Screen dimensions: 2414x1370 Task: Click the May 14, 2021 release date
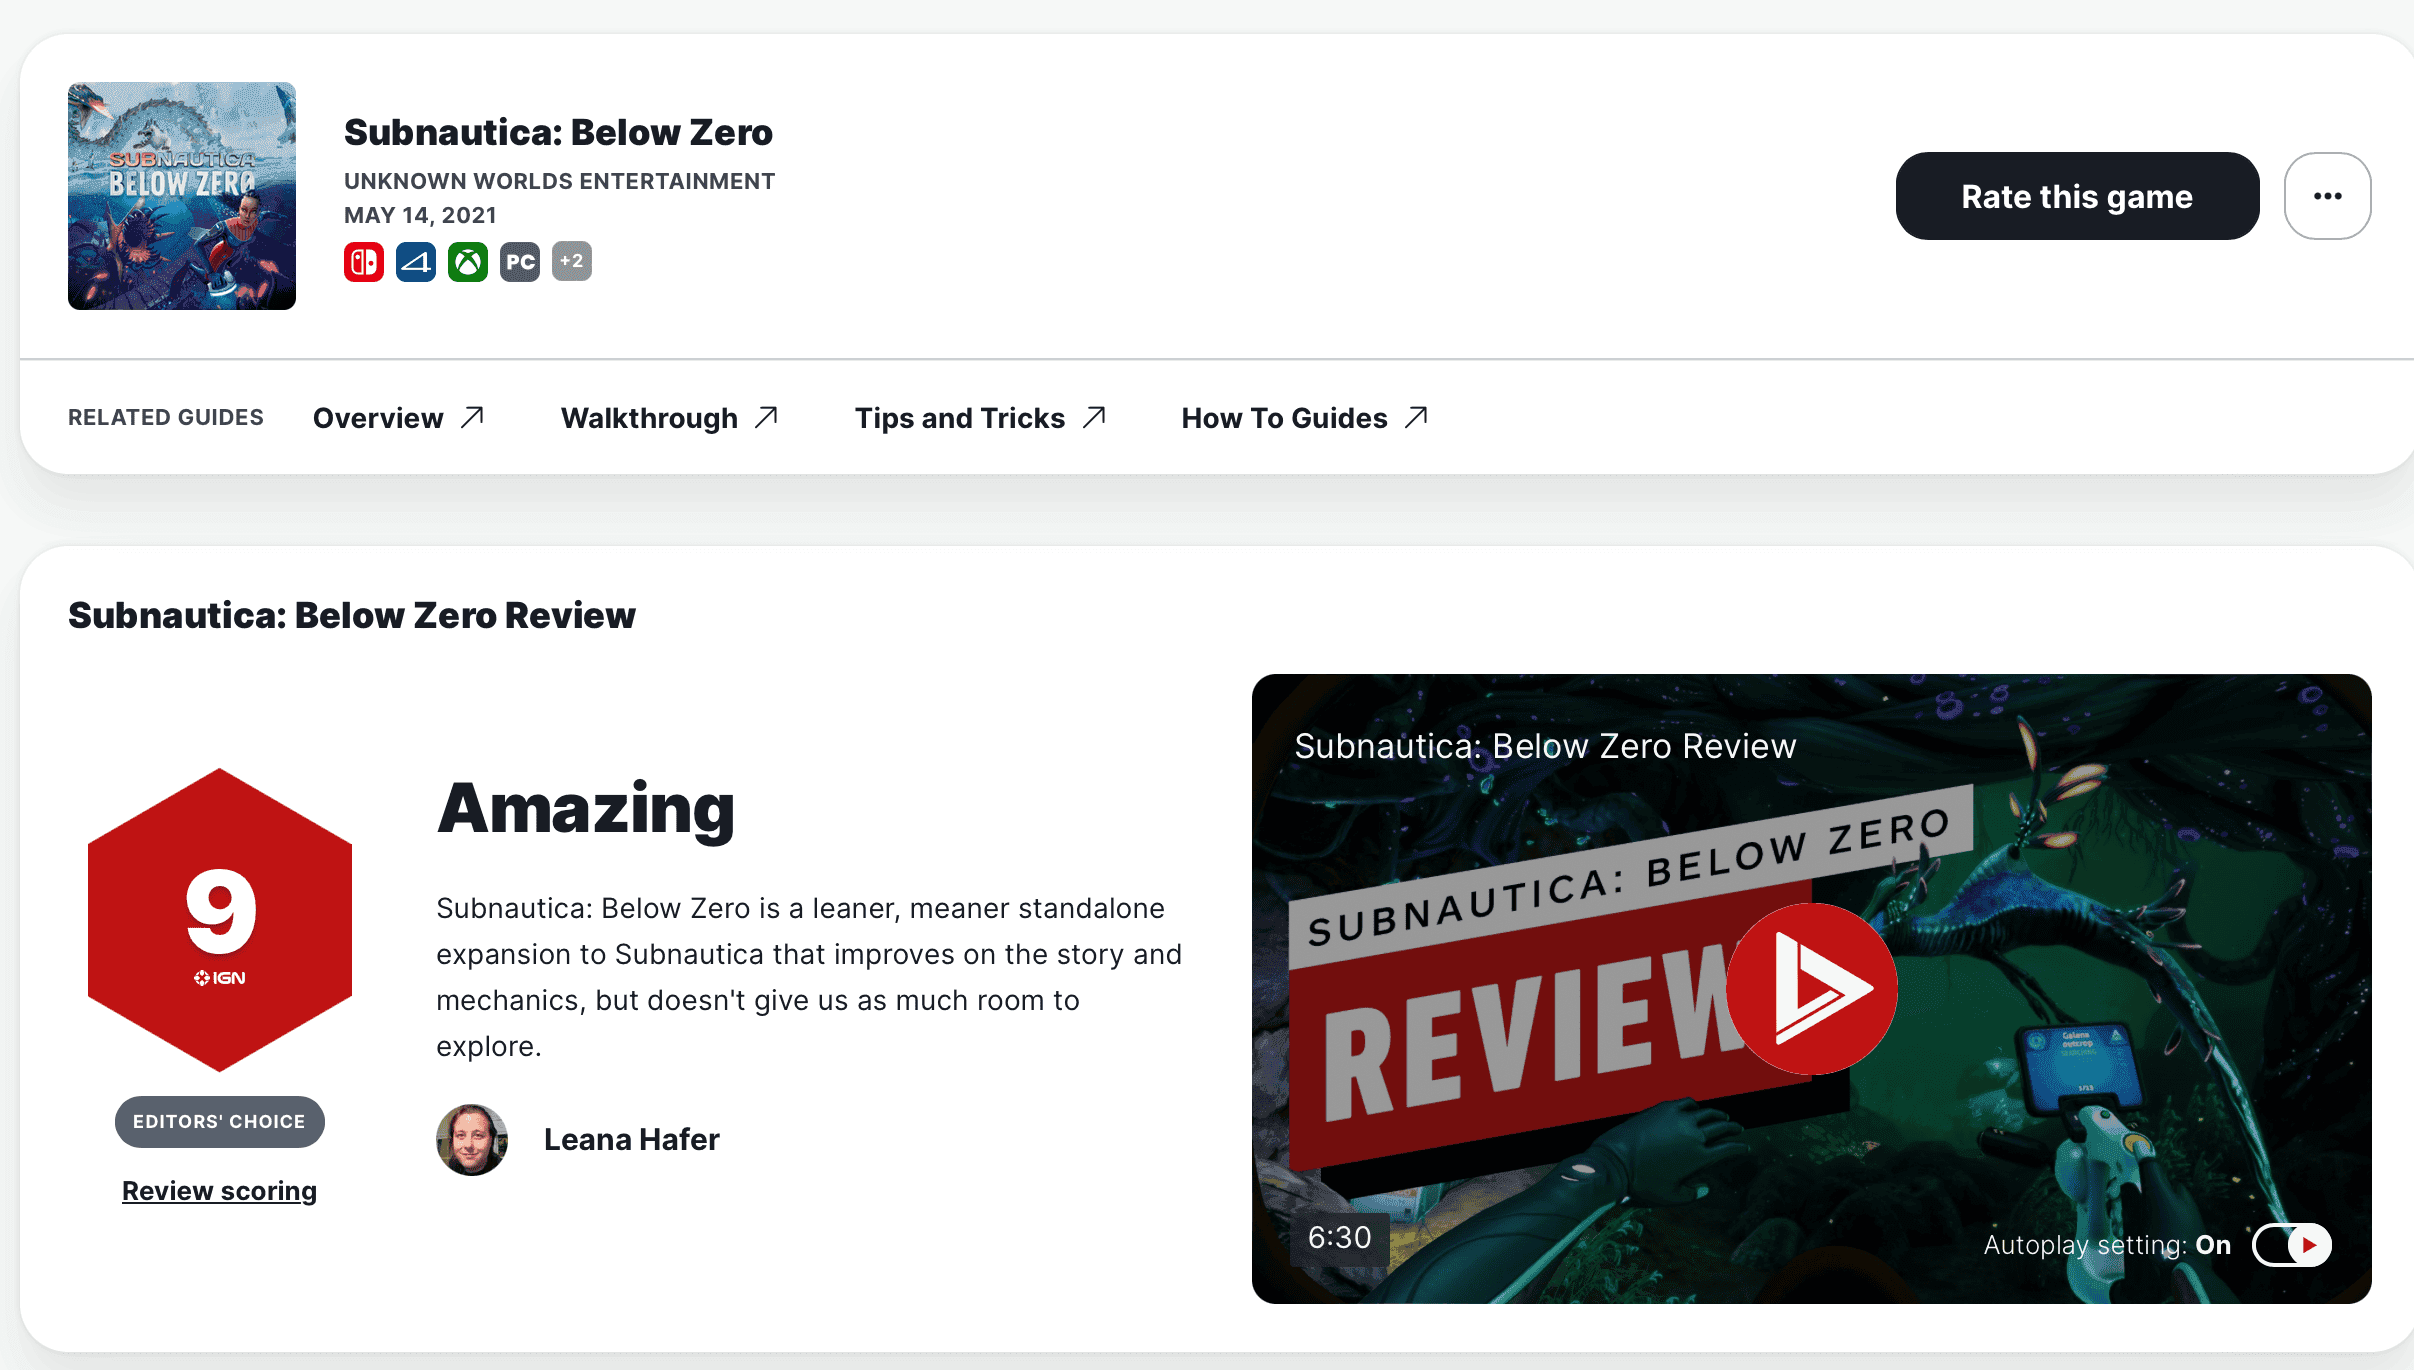tap(420, 215)
